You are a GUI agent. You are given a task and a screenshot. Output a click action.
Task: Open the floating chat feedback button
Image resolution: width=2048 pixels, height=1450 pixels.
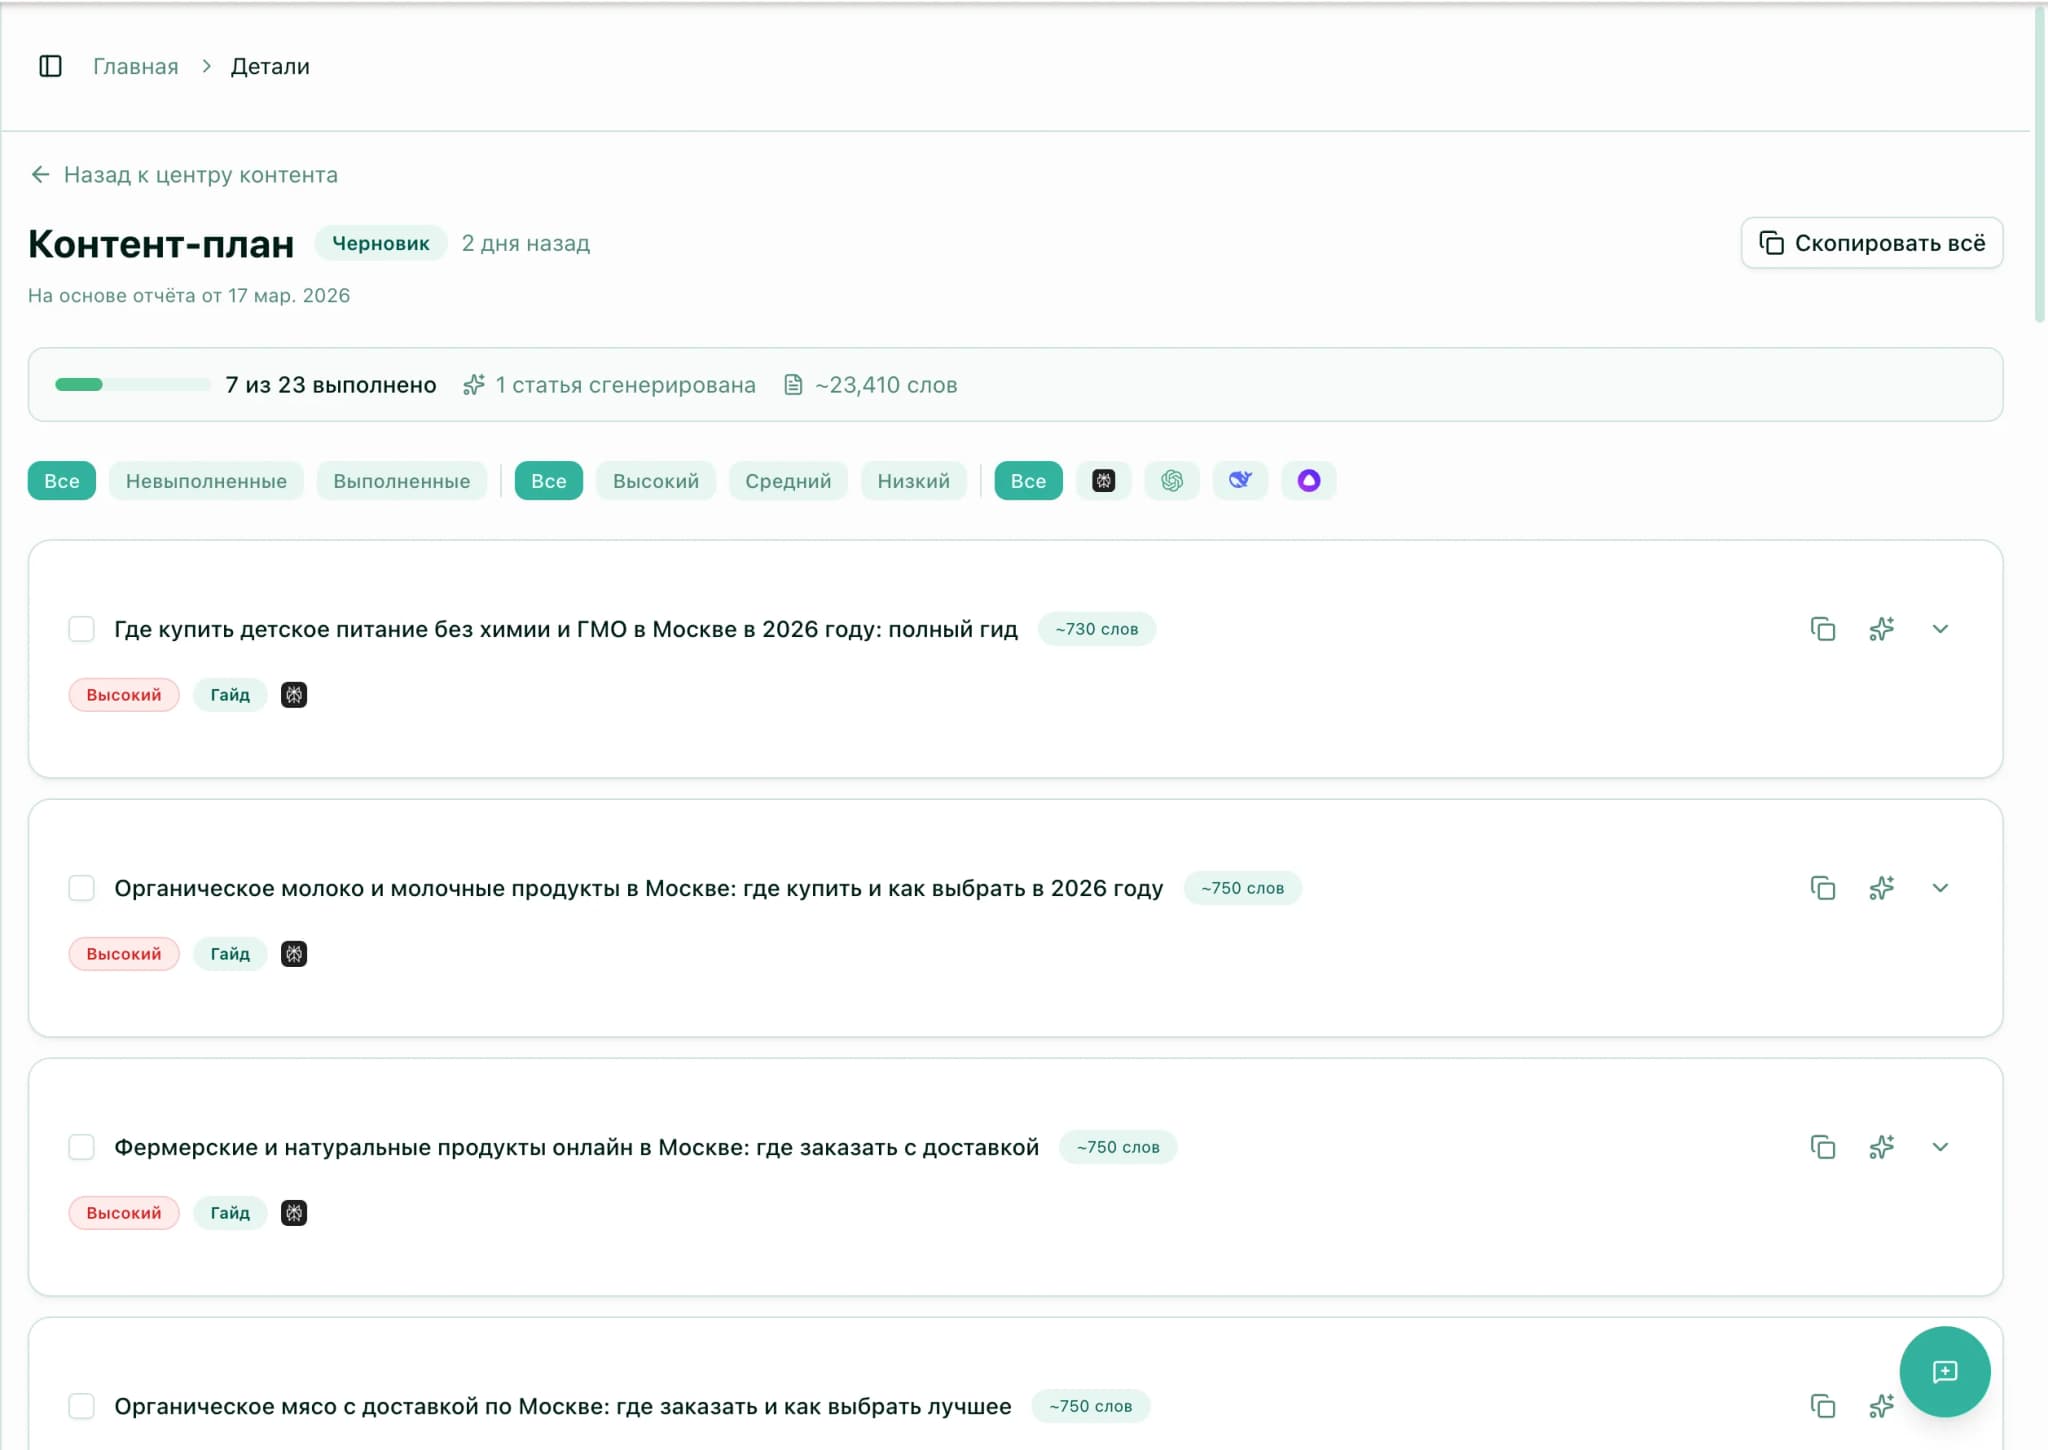(x=1944, y=1371)
